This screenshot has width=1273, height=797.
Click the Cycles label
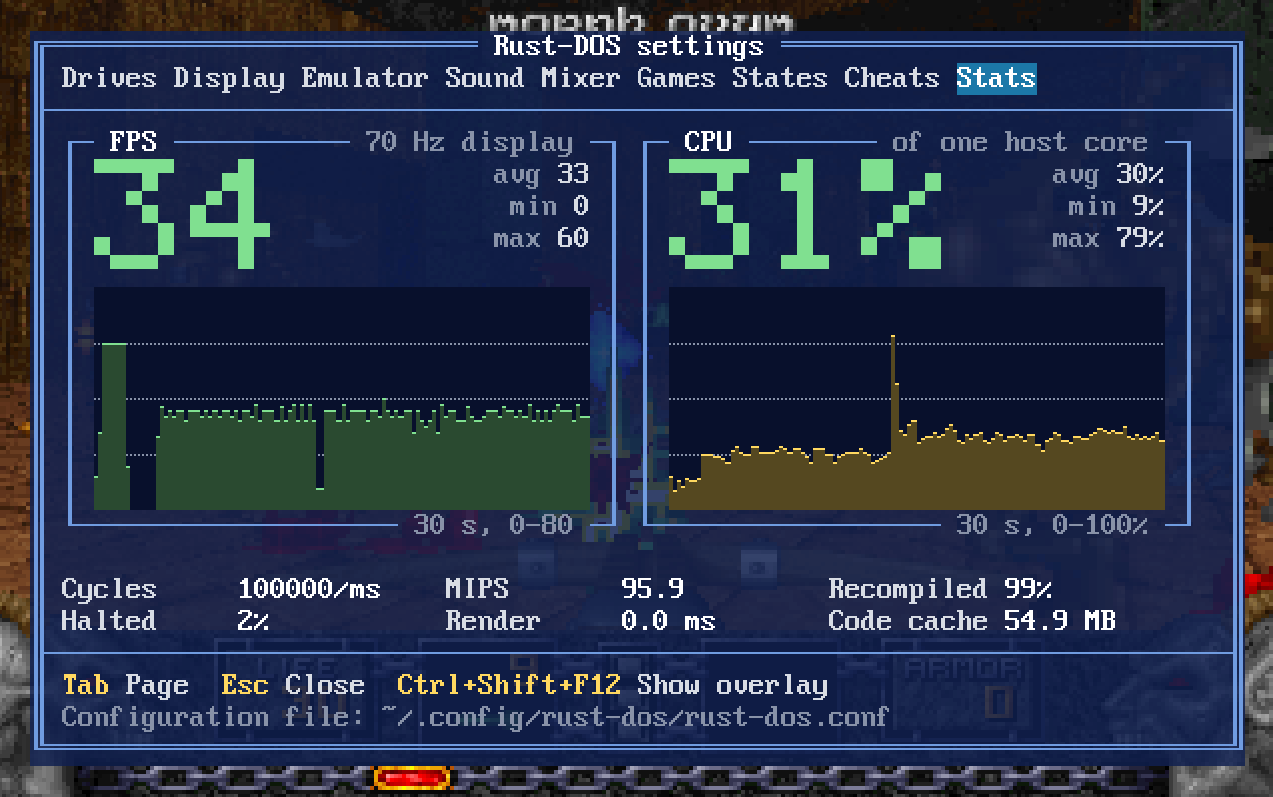pos(109,589)
